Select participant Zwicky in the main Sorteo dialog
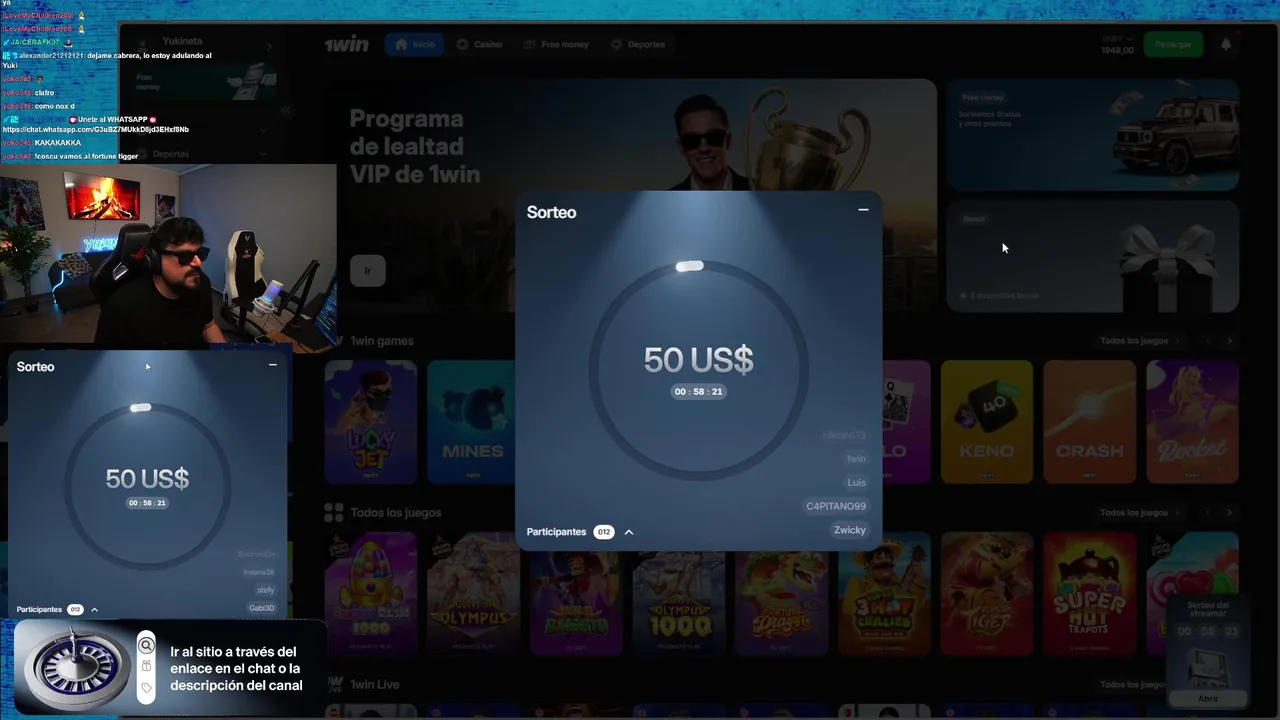 click(x=850, y=530)
